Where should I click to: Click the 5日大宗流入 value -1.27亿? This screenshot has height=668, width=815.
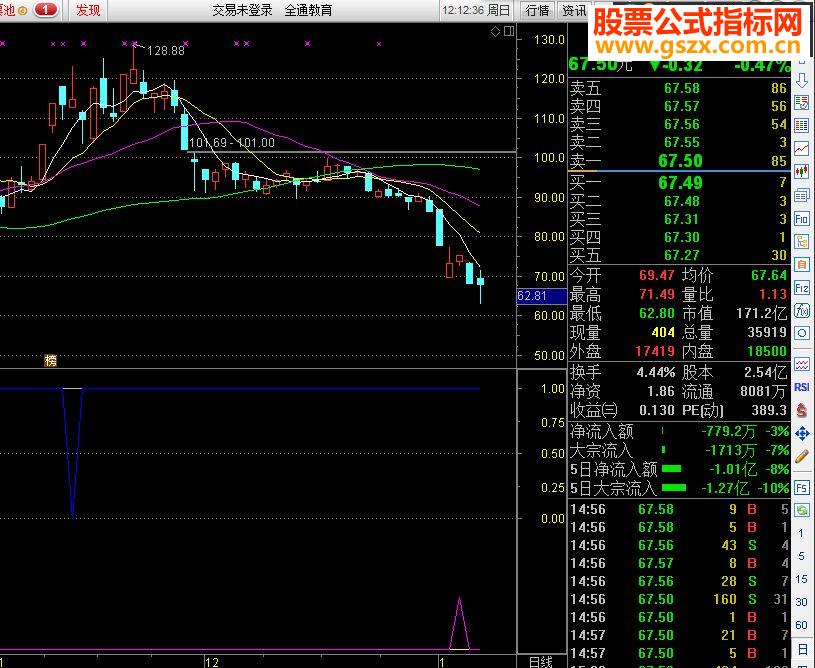point(726,489)
